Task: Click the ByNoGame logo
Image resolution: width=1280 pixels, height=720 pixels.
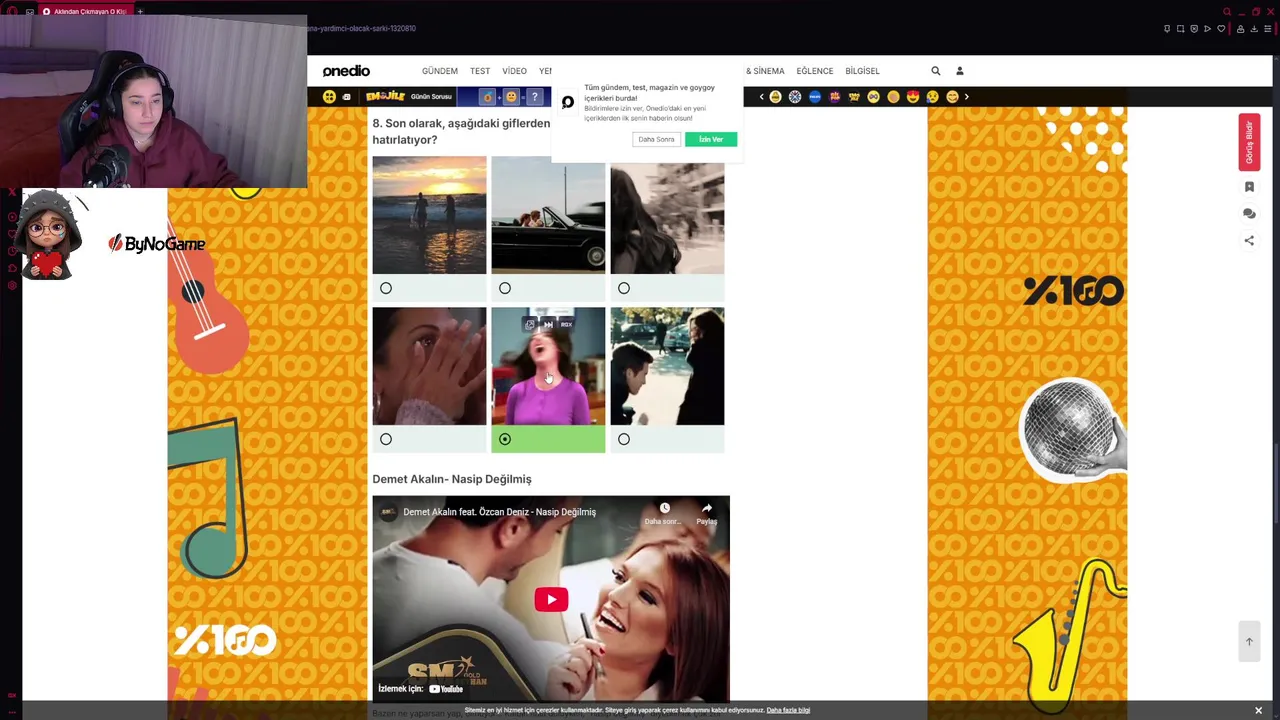Action: tap(156, 243)
